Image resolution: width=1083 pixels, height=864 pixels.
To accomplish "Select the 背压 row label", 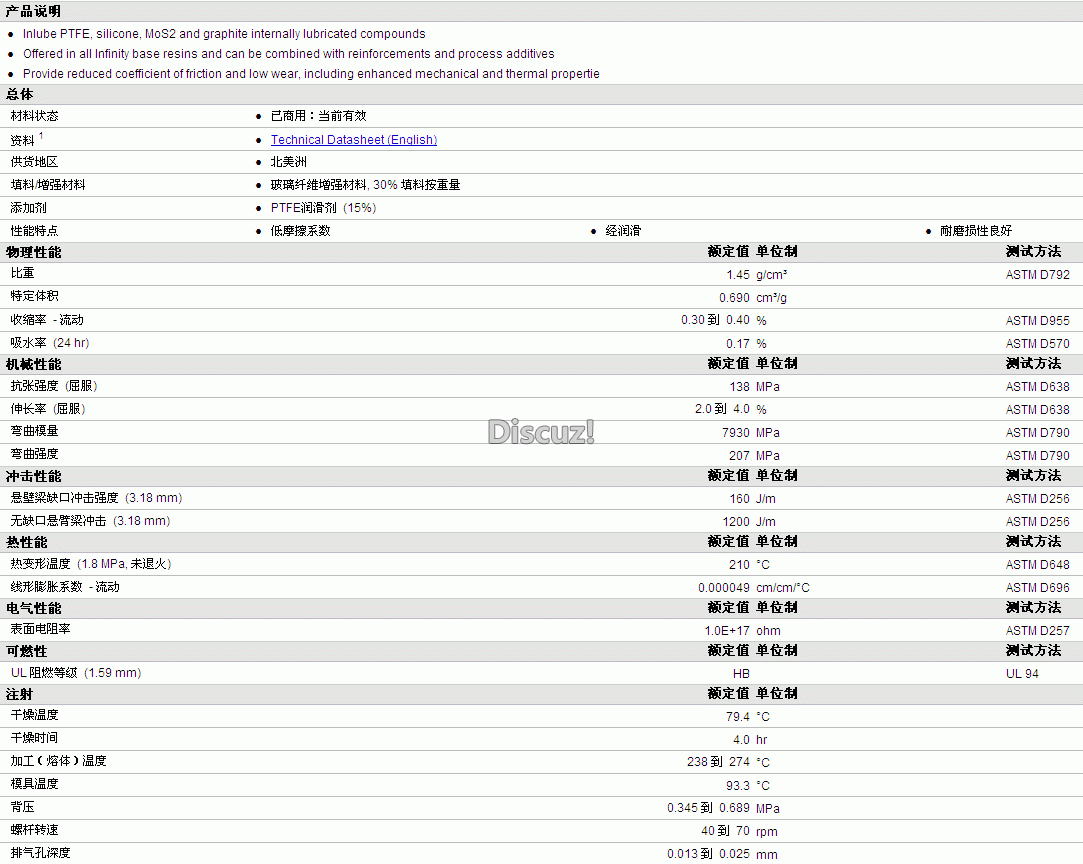I will click(x=22, y=807).
